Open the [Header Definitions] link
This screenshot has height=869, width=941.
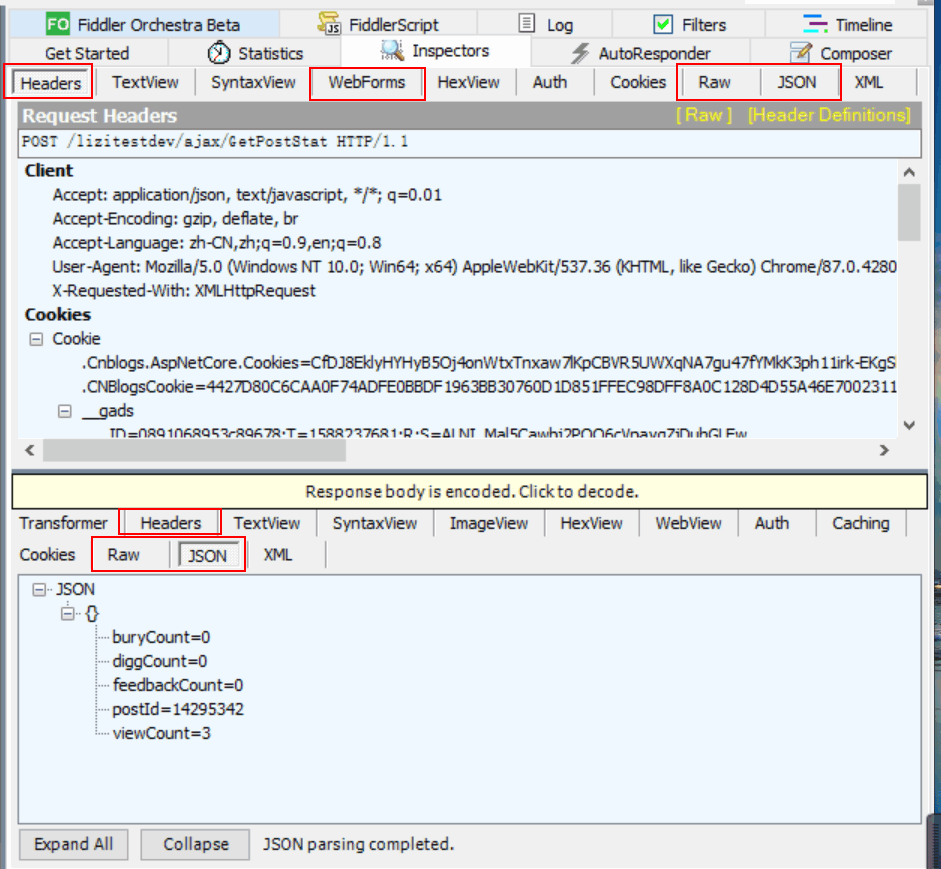coord(829,115)
